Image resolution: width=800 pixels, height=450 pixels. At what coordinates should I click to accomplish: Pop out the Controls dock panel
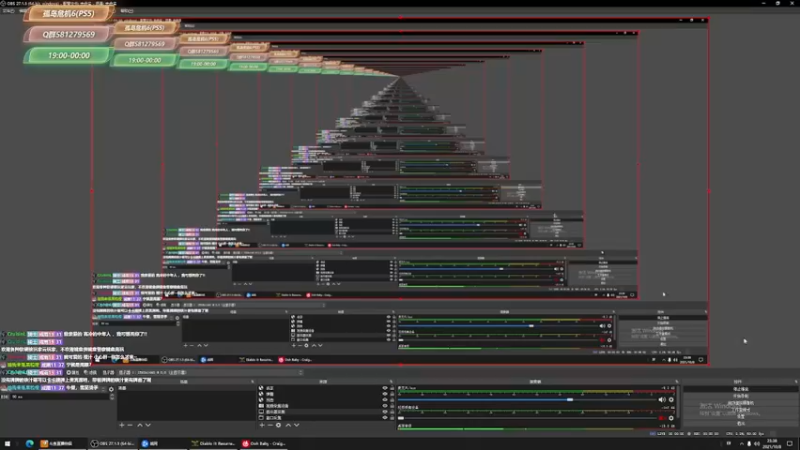[x=795, y=382]
